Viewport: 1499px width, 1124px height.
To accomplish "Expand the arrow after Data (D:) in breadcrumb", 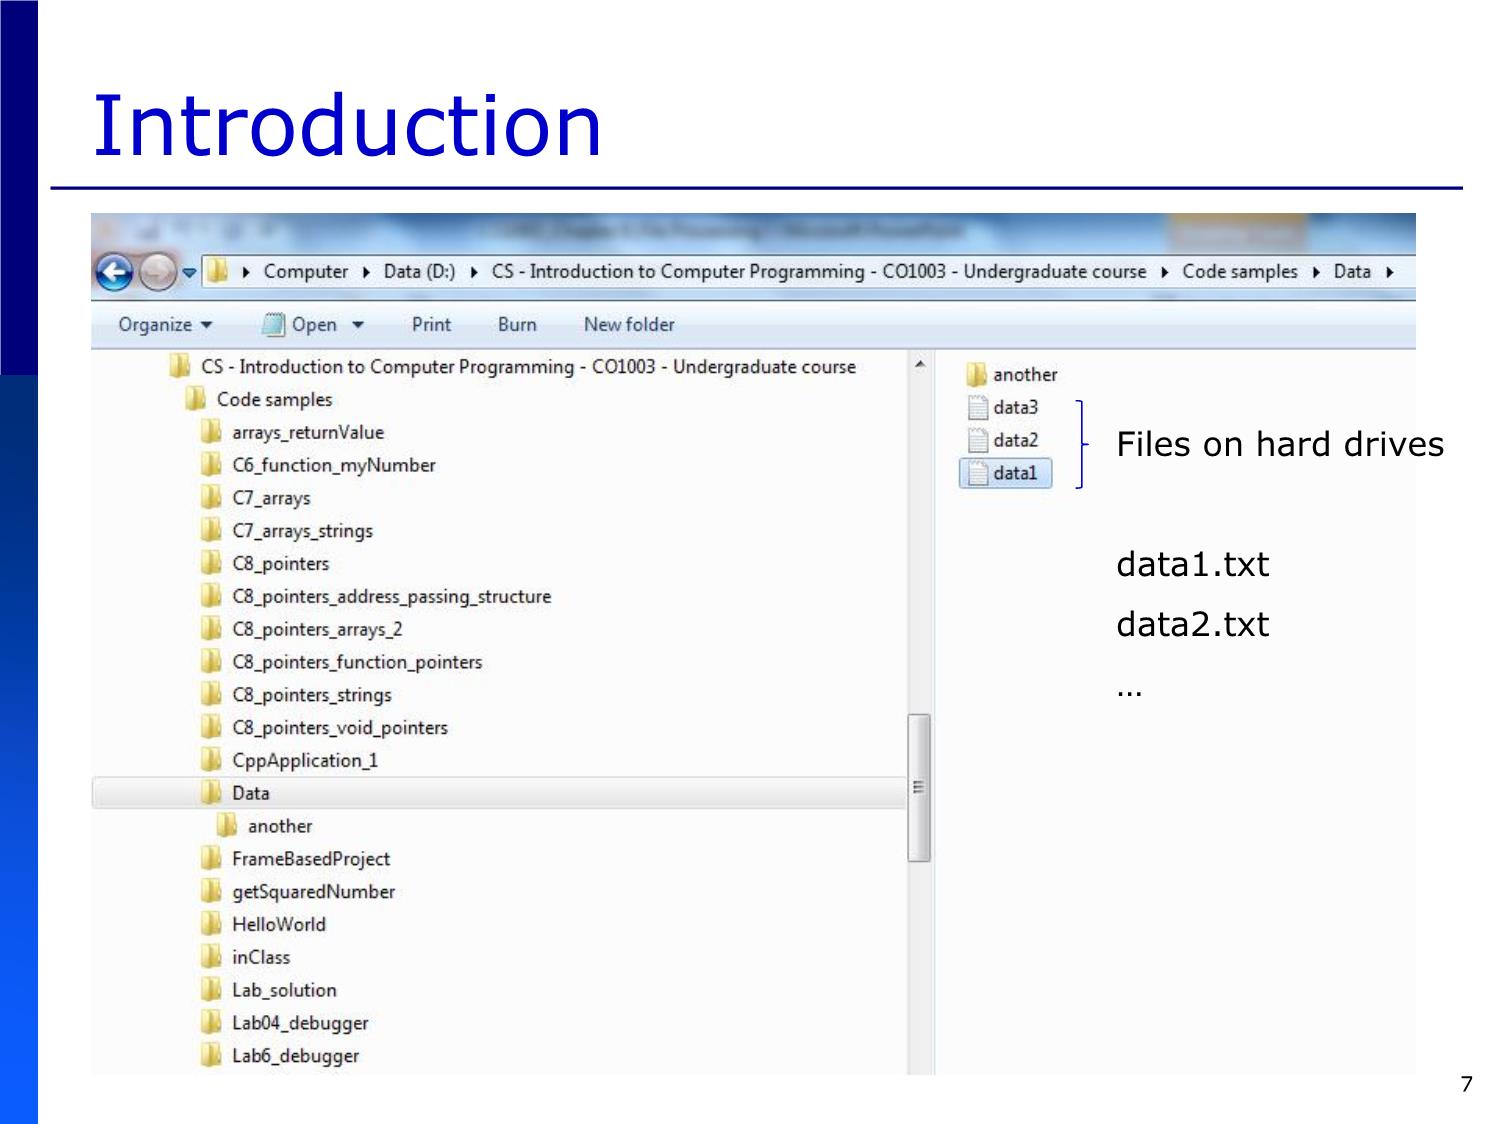I will point(473,272).
